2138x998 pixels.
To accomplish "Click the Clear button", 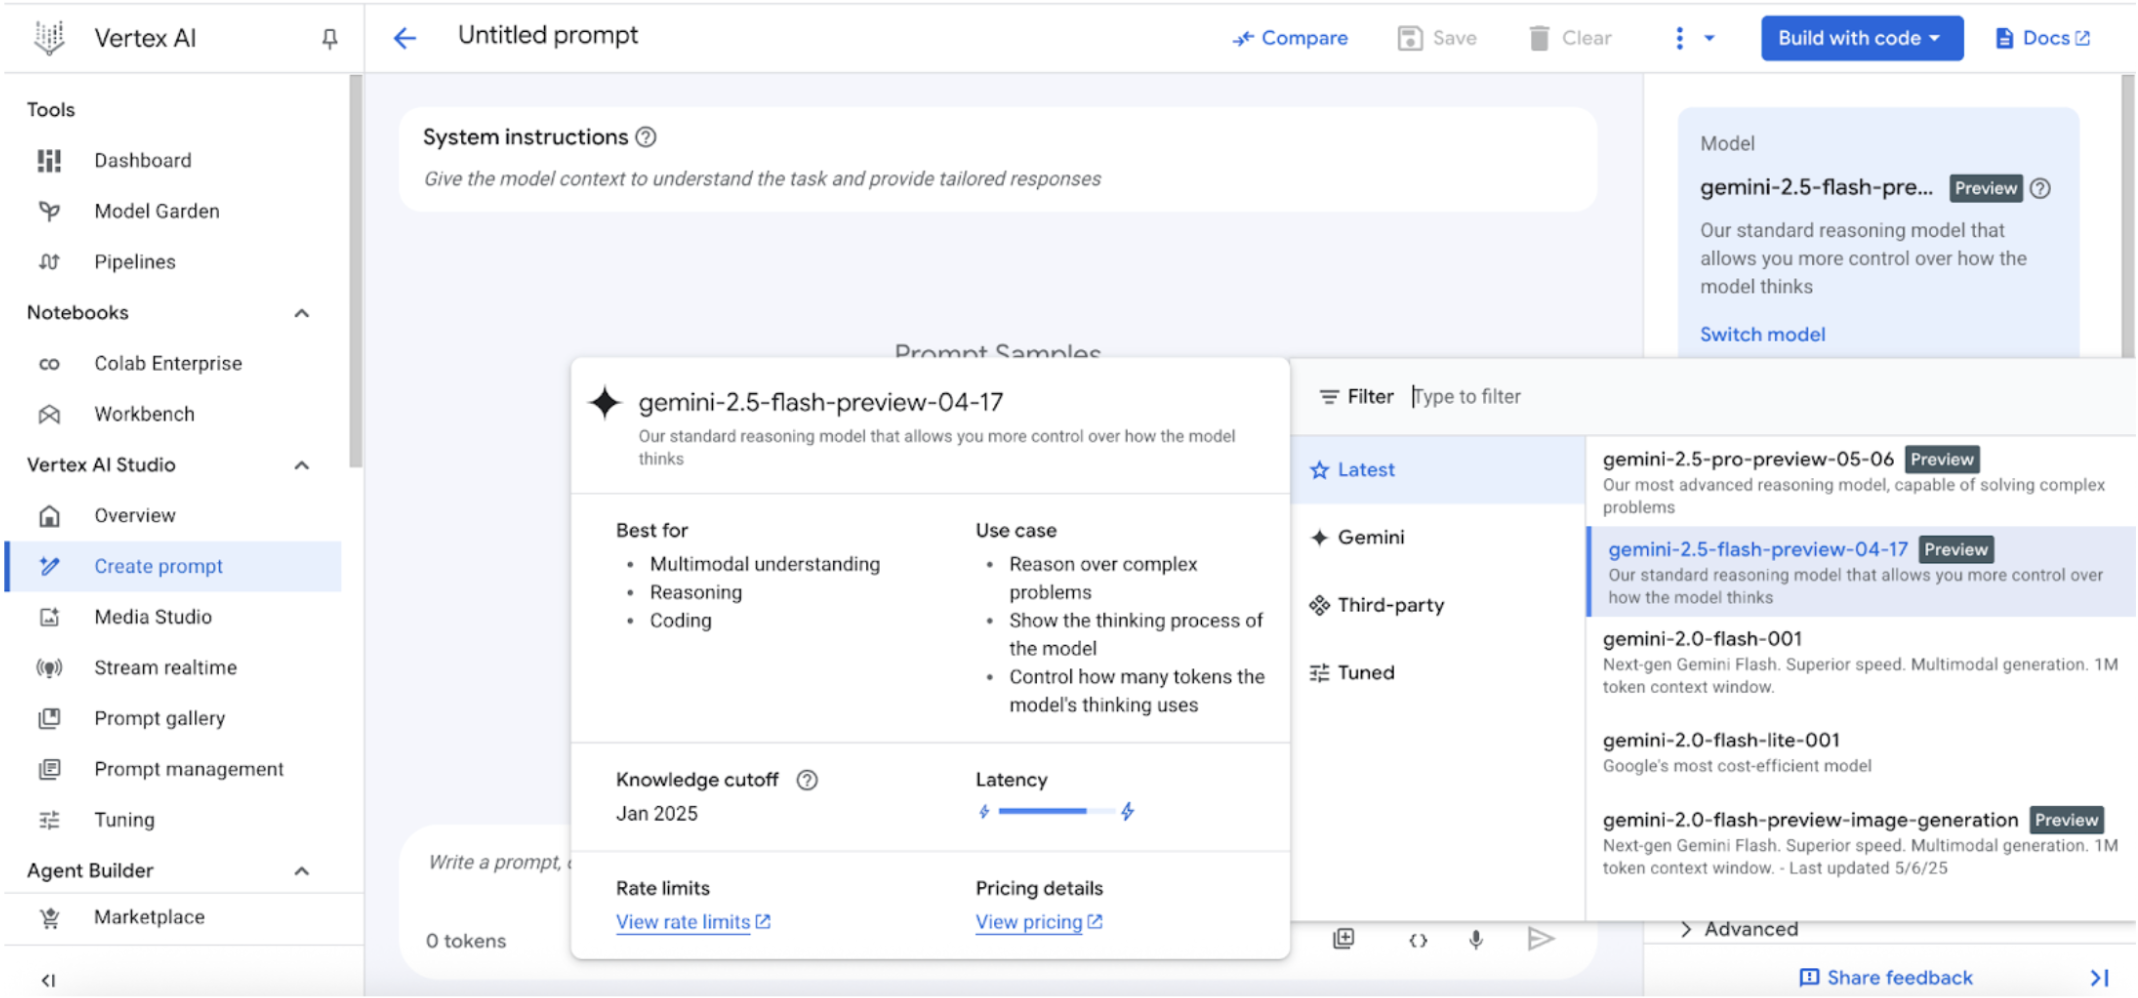I will point(1570,38).
